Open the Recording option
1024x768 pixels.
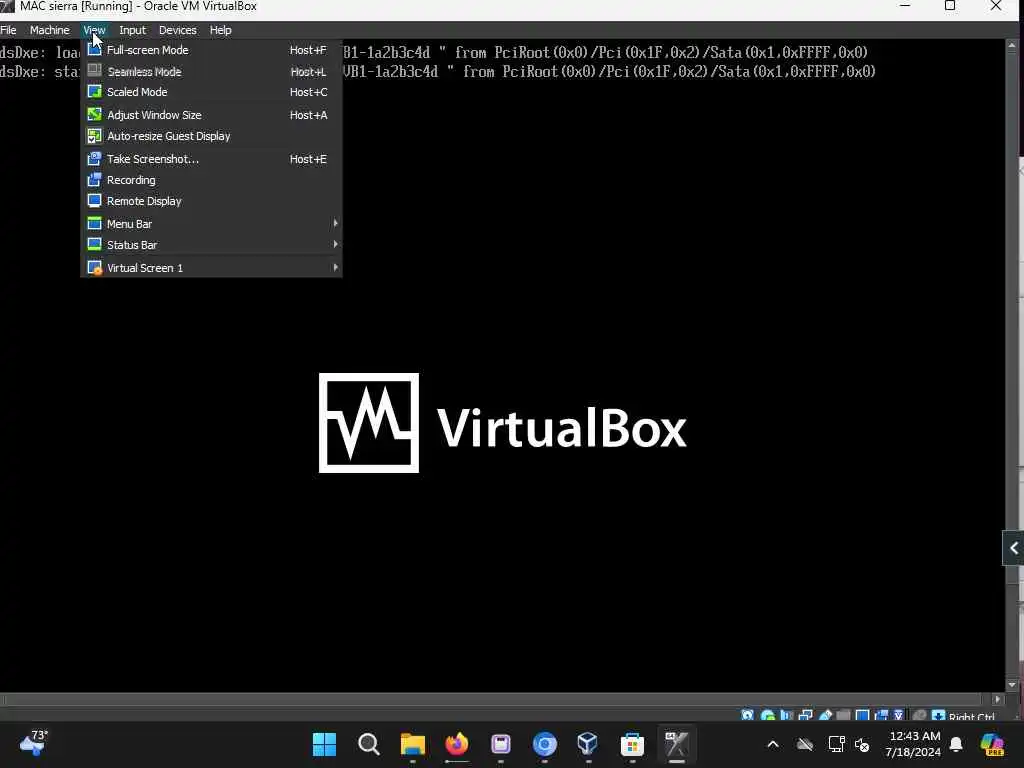coord(212,180)
